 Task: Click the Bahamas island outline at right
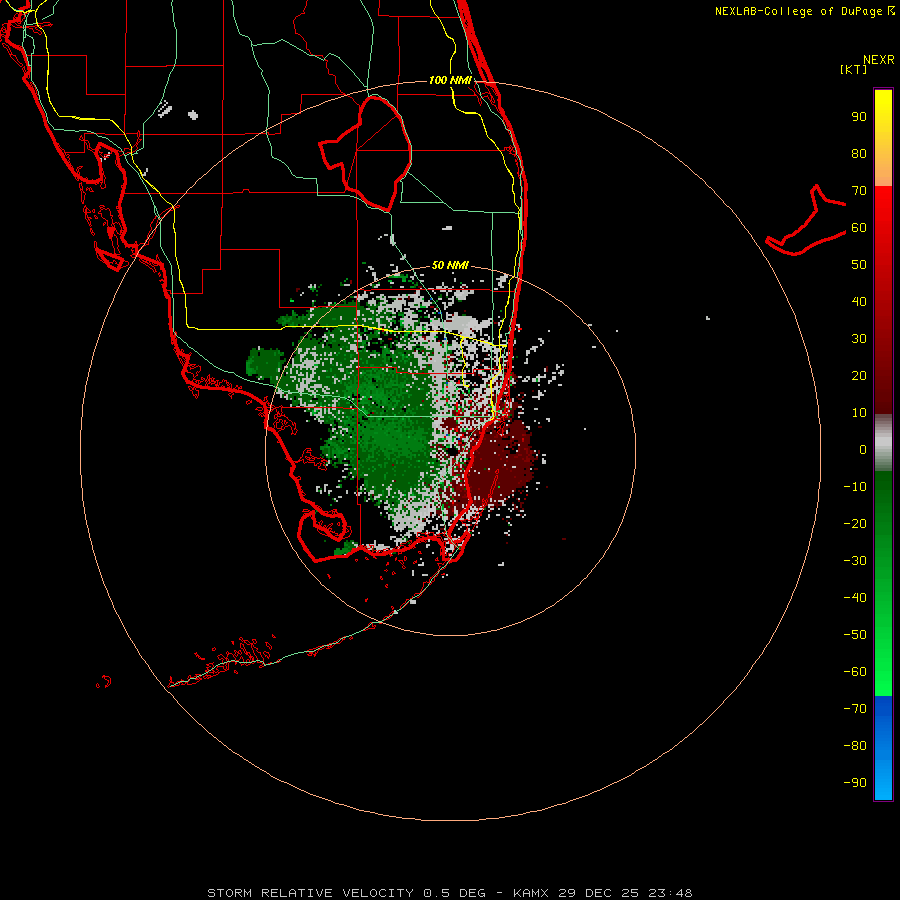[x=806, y=221]
